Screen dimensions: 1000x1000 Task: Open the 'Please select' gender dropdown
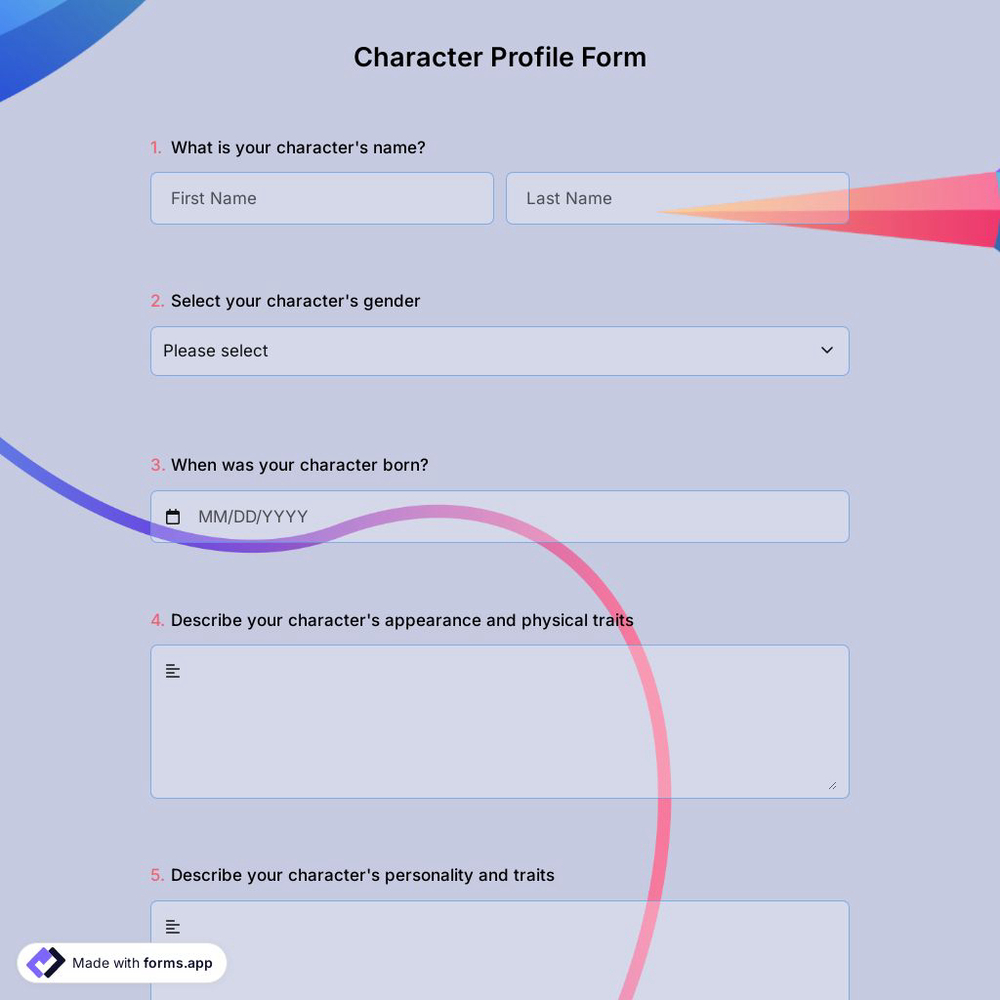coord(500,350)
